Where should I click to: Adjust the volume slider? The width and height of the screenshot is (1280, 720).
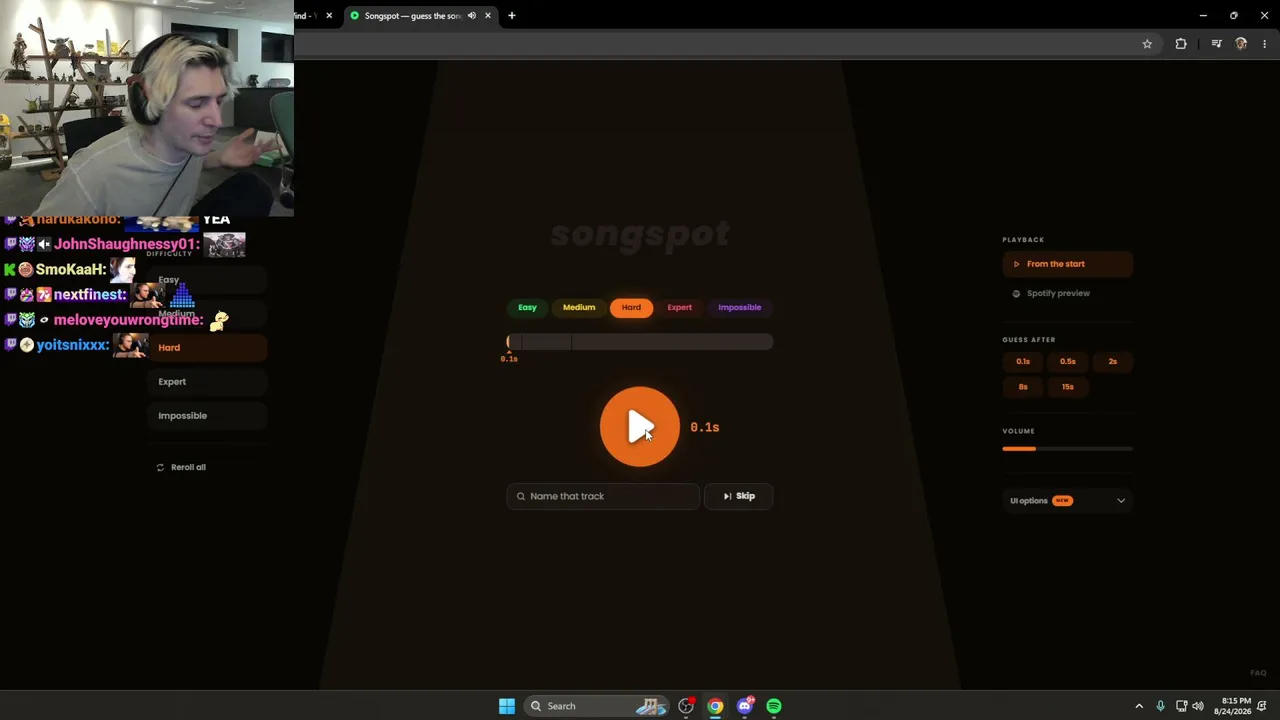(1067, 449)
